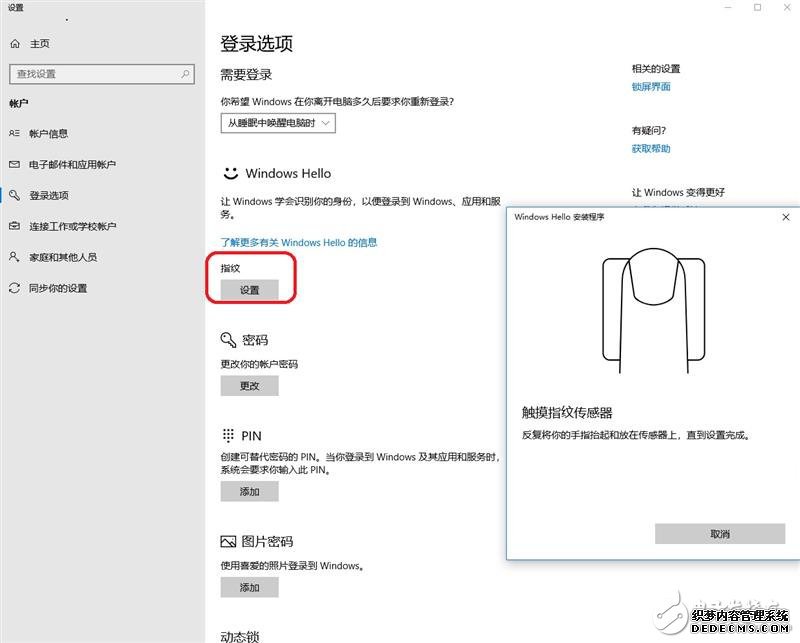Go to 同步你的设置 page

point(58,288)
